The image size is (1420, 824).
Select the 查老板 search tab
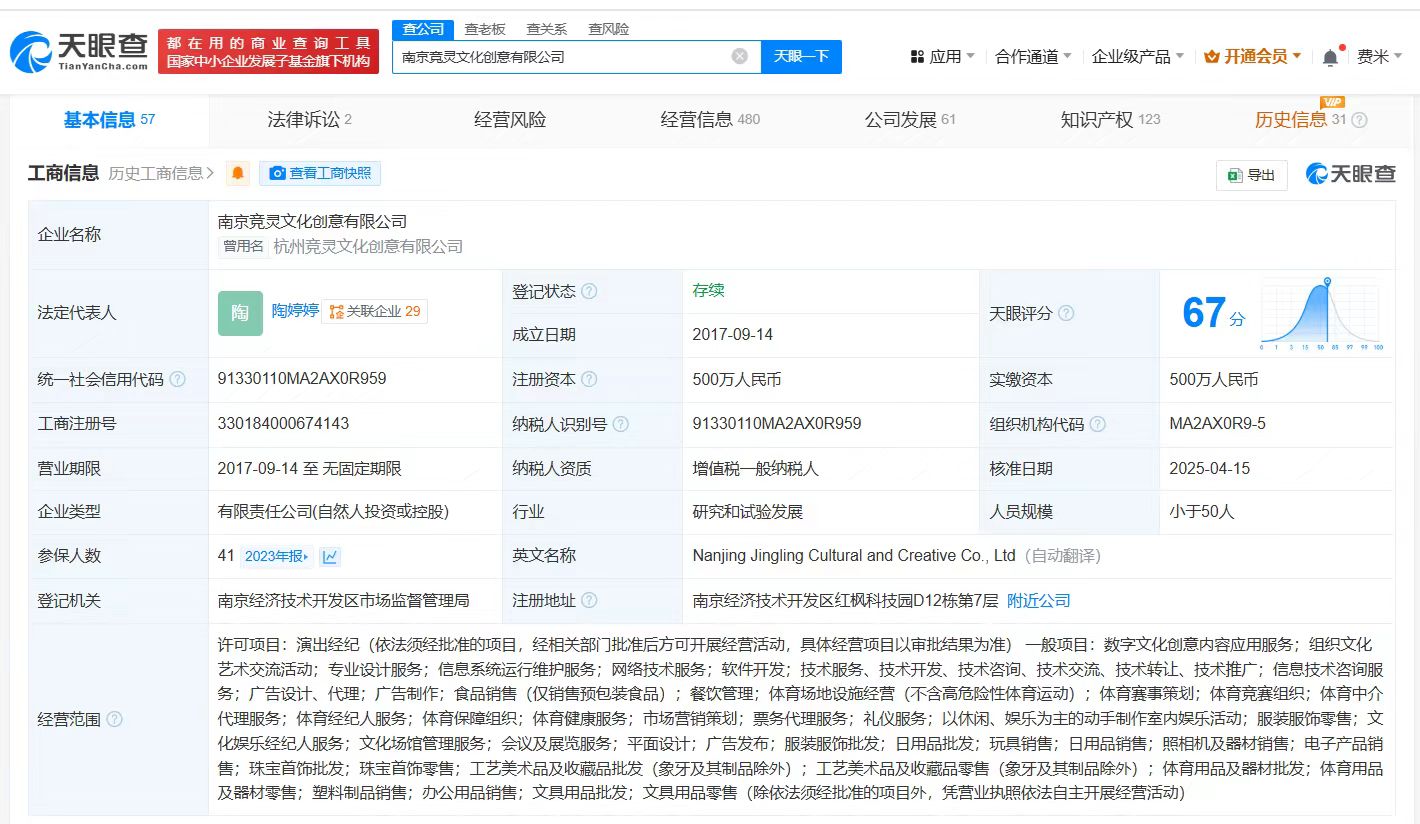click(485, 29)
